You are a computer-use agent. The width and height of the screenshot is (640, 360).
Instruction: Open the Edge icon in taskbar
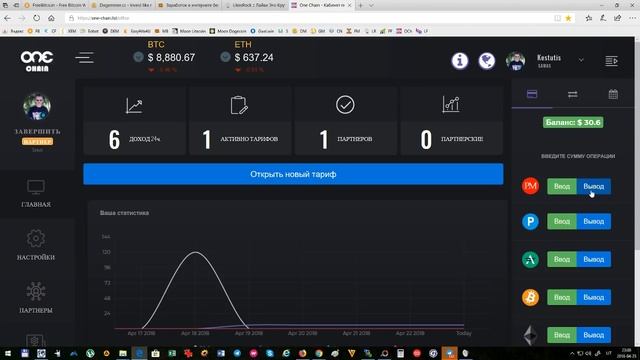tap(139, 353)
